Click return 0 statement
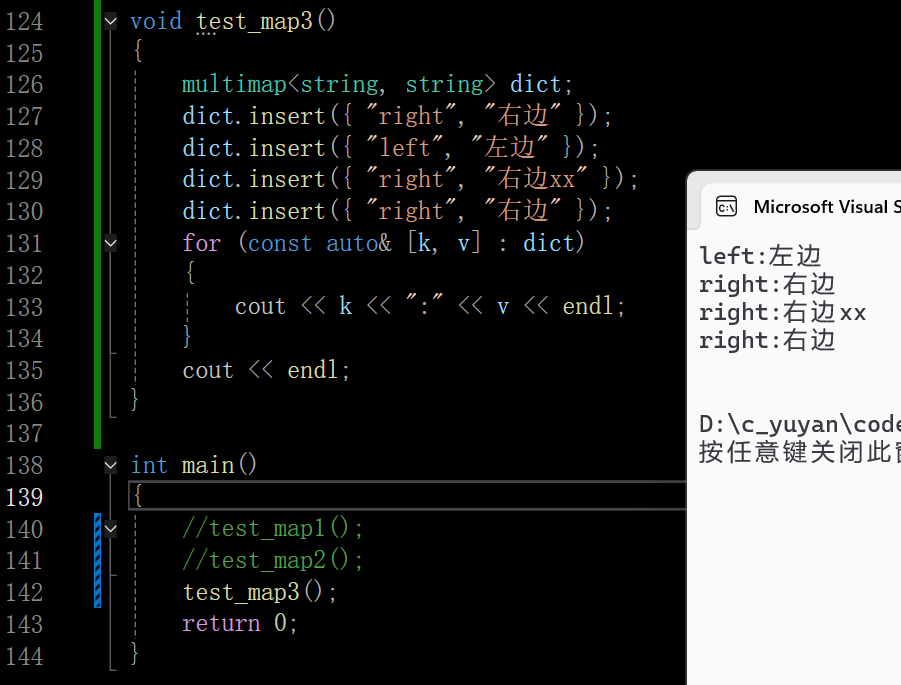Screen dimensions: 901x685 [239, 623]
